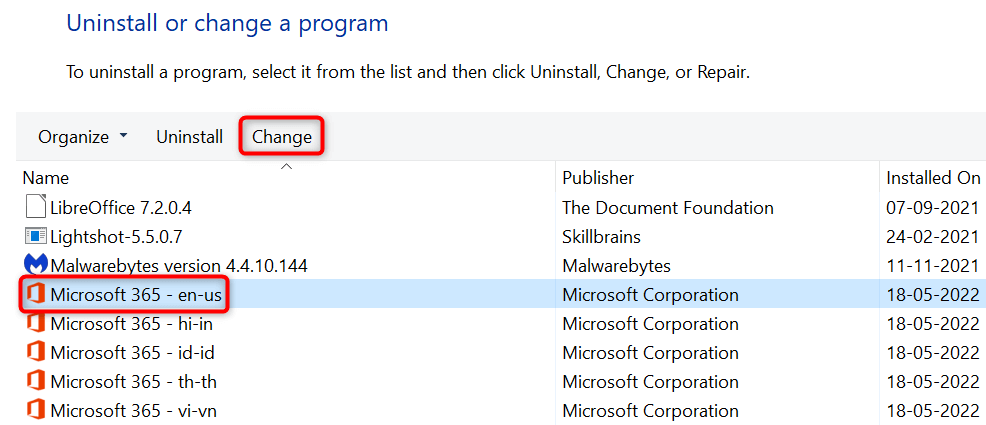The width and height of the screenshot is (986, 425).
Task: Click the Lightshot-5.5.0.7 program icon
Action: 35,237
